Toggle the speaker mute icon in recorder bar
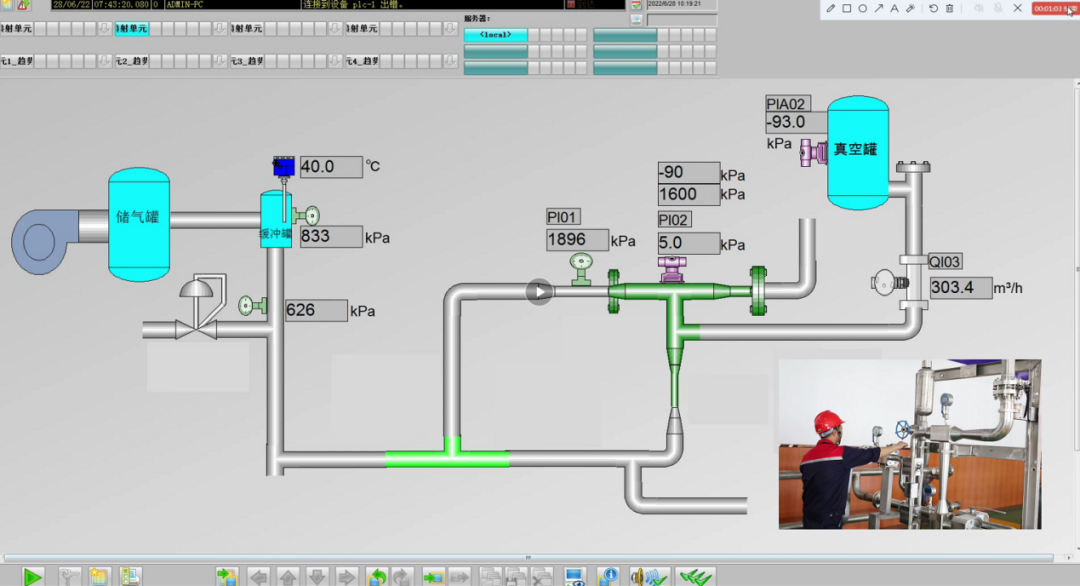 tap(978, 8)
